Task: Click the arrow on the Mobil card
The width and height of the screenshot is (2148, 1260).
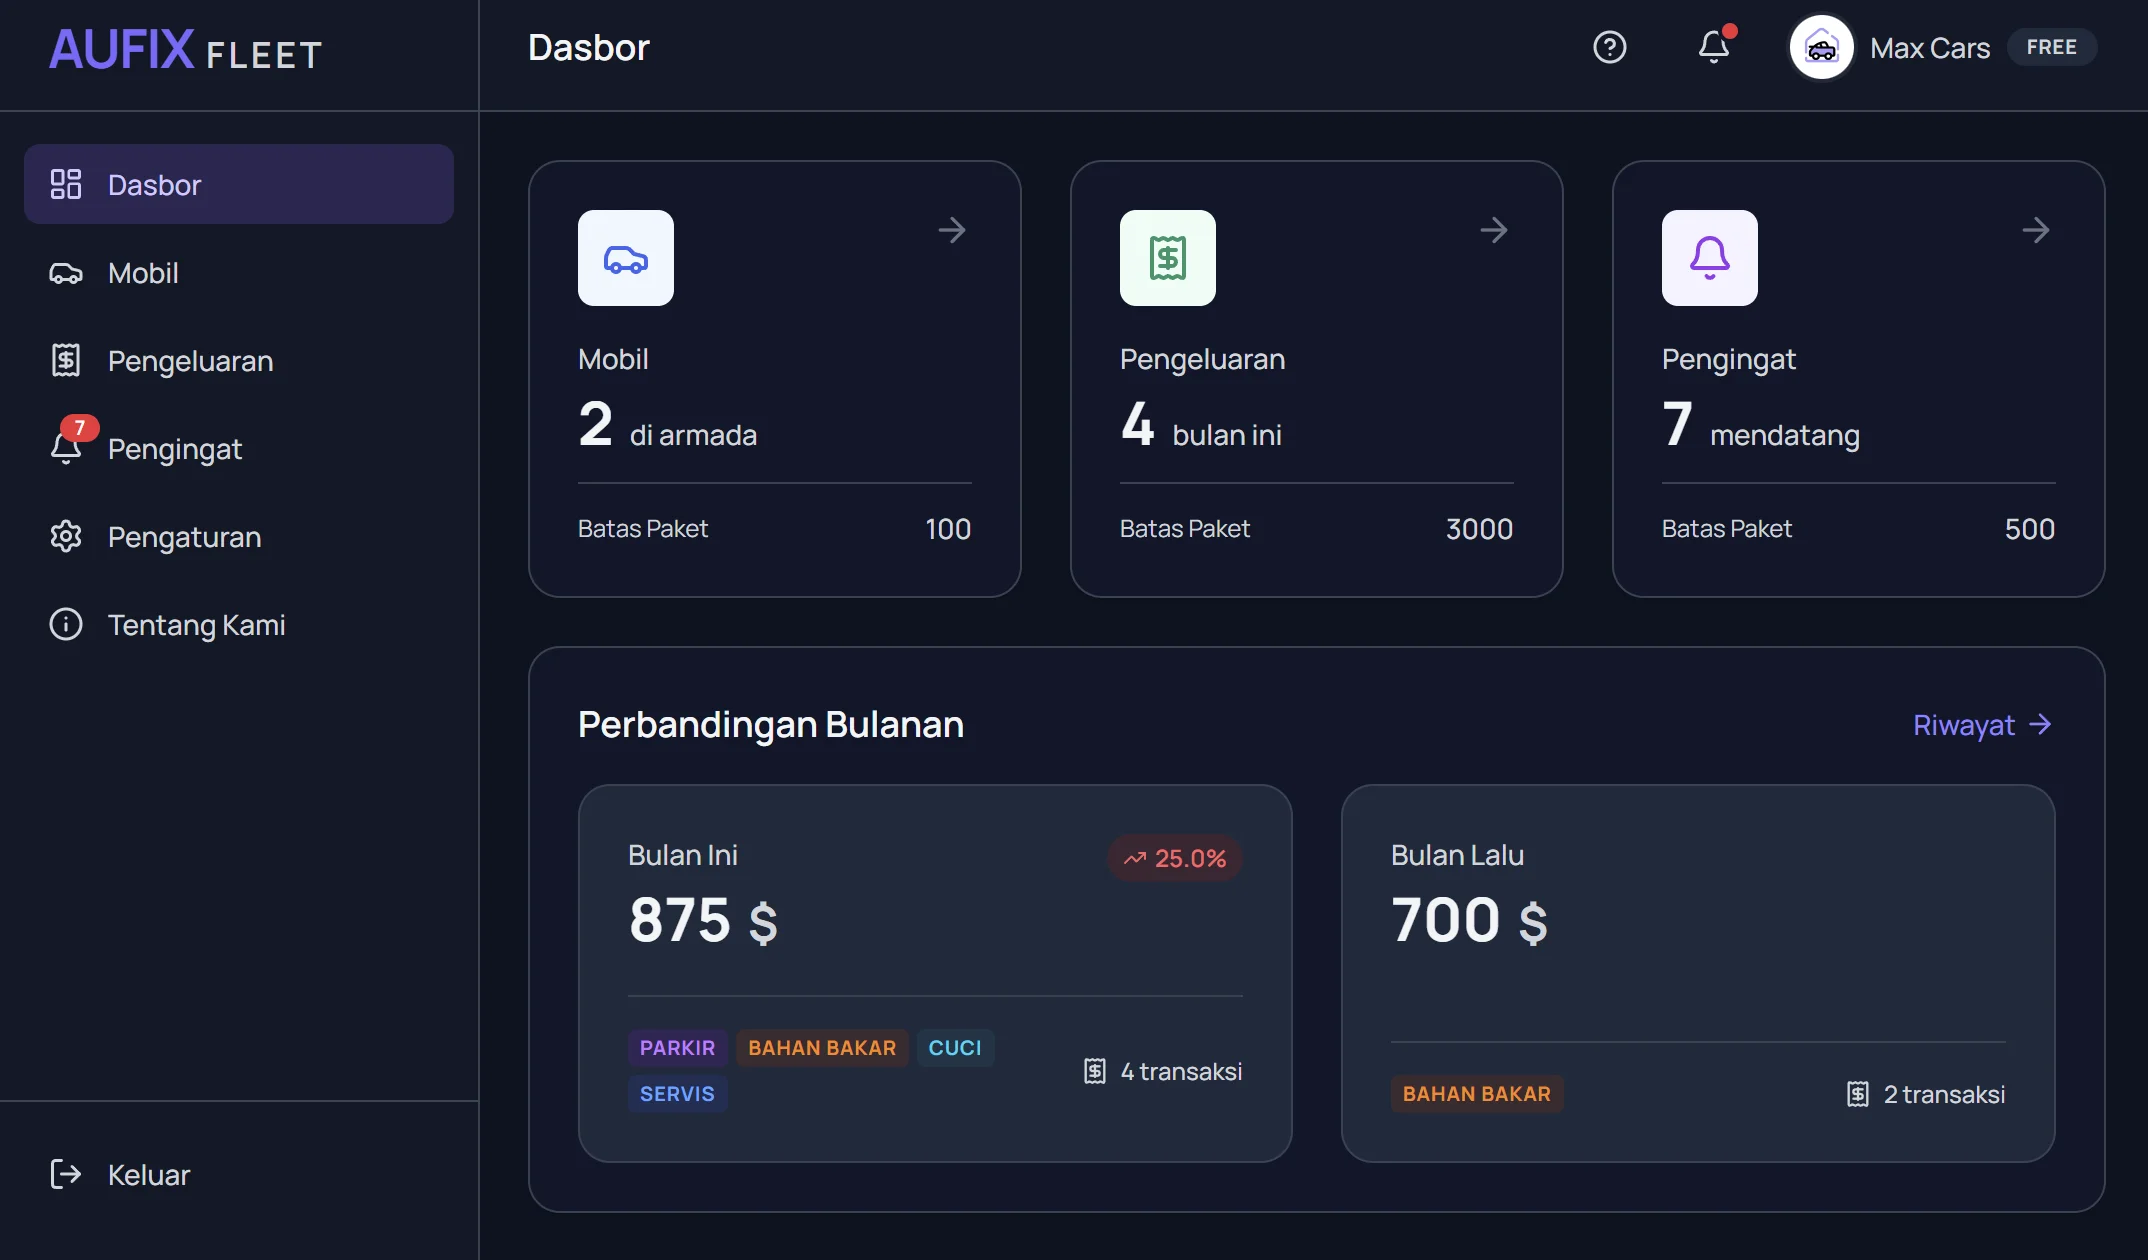Action: click(x=952, y=230)
